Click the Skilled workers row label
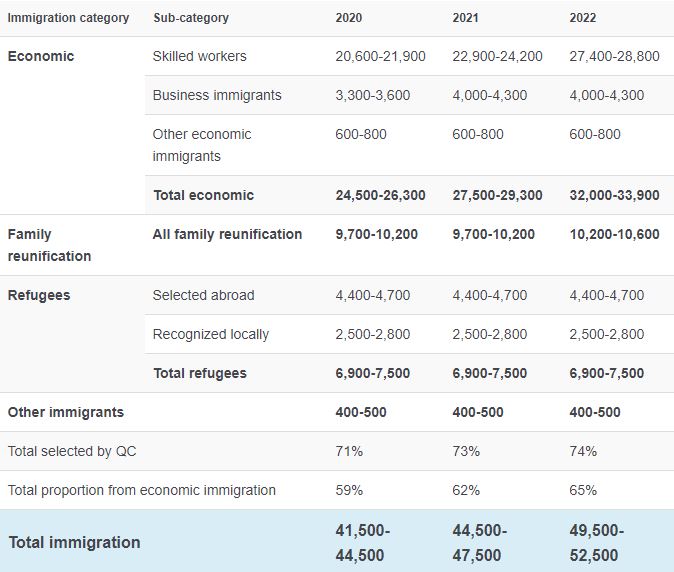 pyautogui.click(x=199, y=56)
